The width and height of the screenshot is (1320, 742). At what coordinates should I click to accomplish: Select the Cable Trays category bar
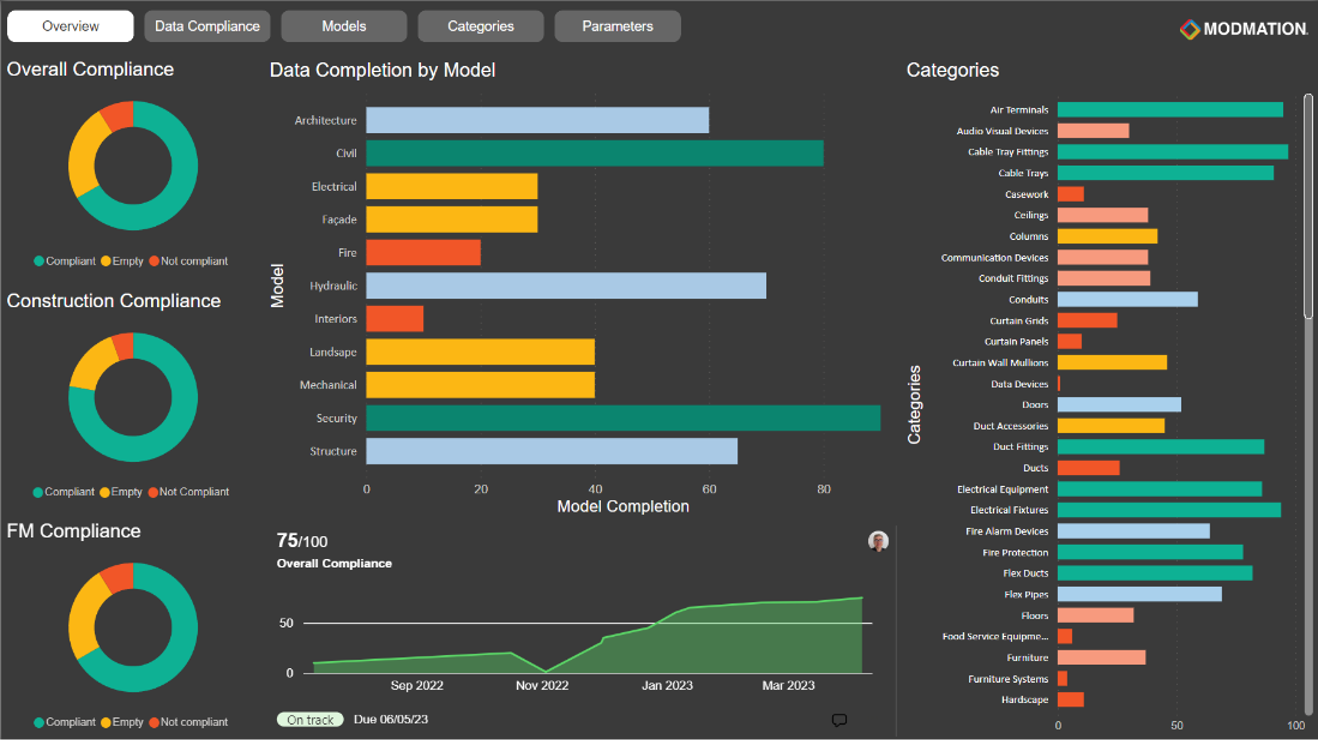pyautogui.click(x=1166, y=173)
